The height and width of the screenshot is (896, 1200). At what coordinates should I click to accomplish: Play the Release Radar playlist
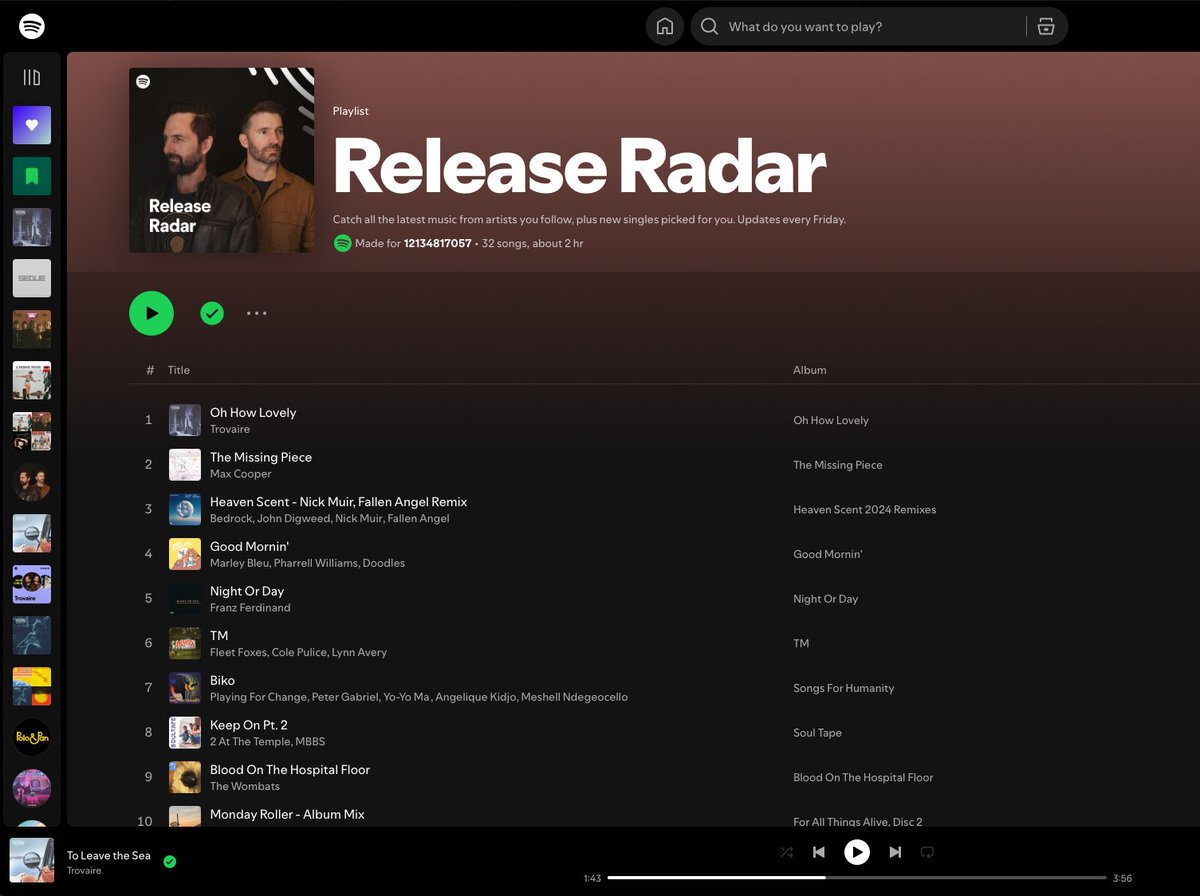click(x=151, y=313)
